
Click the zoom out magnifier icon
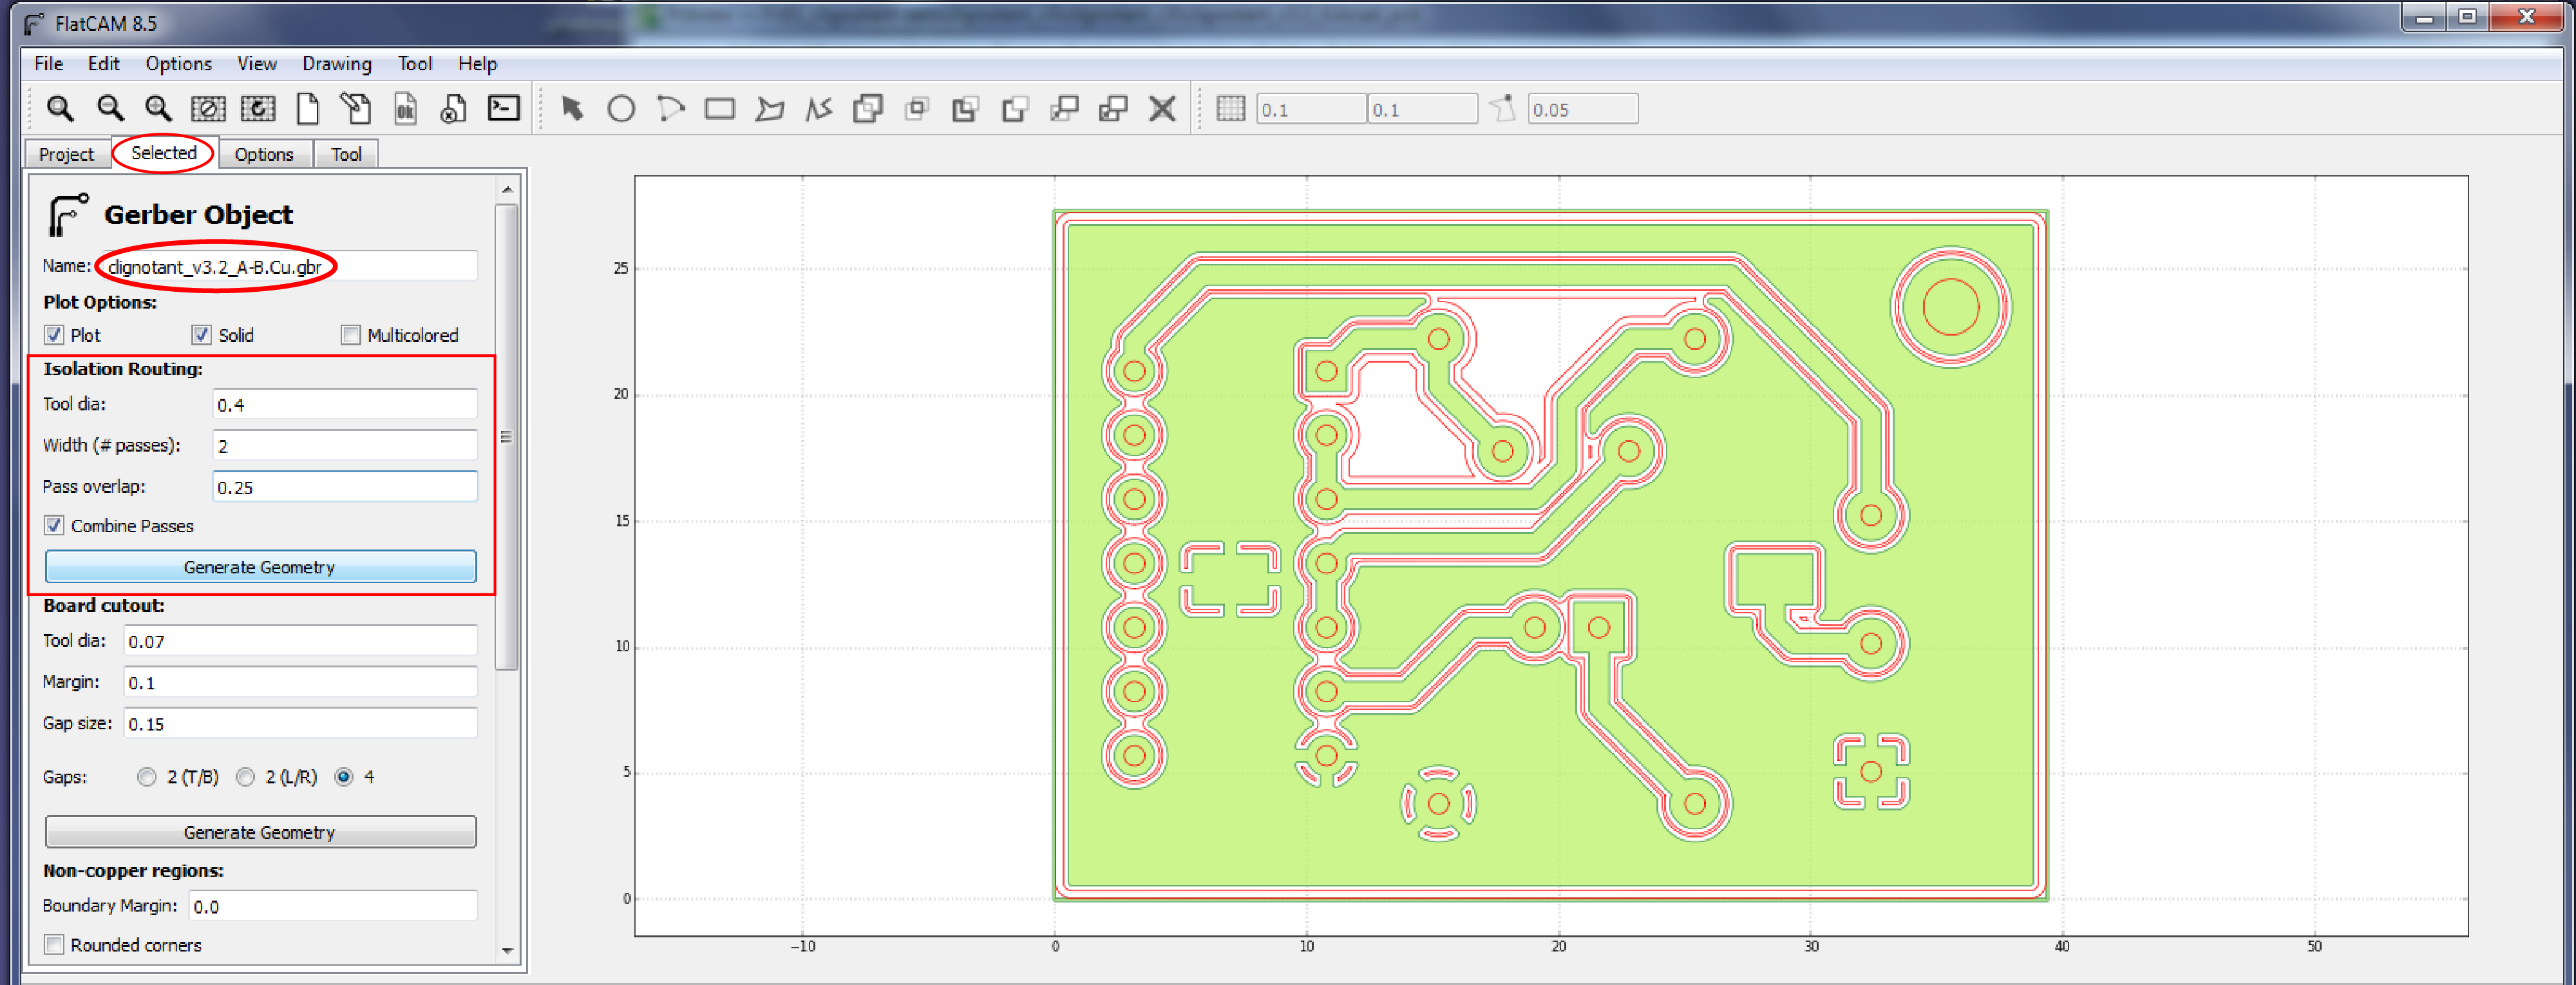click(x=110, y=108)
